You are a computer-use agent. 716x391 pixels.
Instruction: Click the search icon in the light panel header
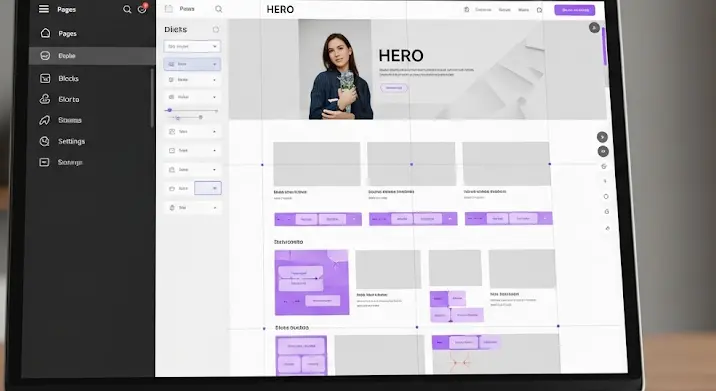point(219,9)
